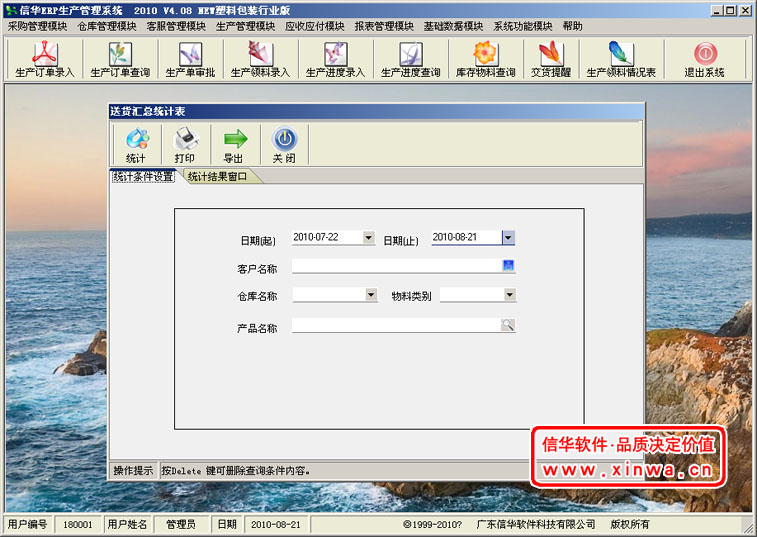Minimize the main application window

(x=717, y=10)
